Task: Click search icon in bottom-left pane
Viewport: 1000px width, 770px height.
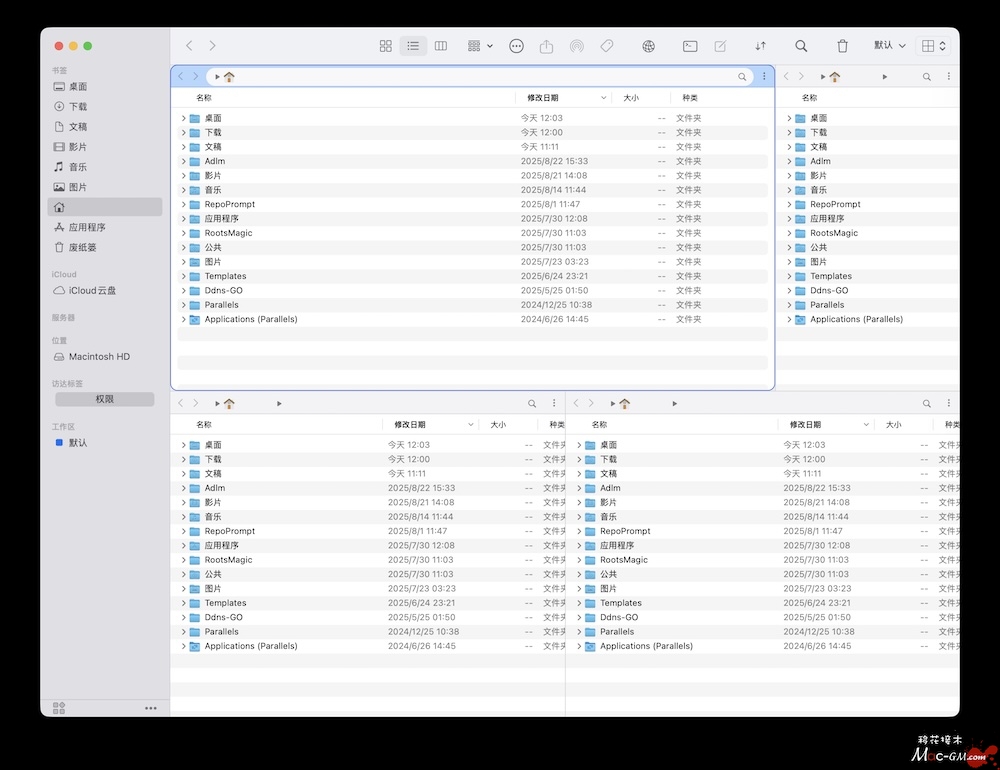Action: [x=532, y=403]
